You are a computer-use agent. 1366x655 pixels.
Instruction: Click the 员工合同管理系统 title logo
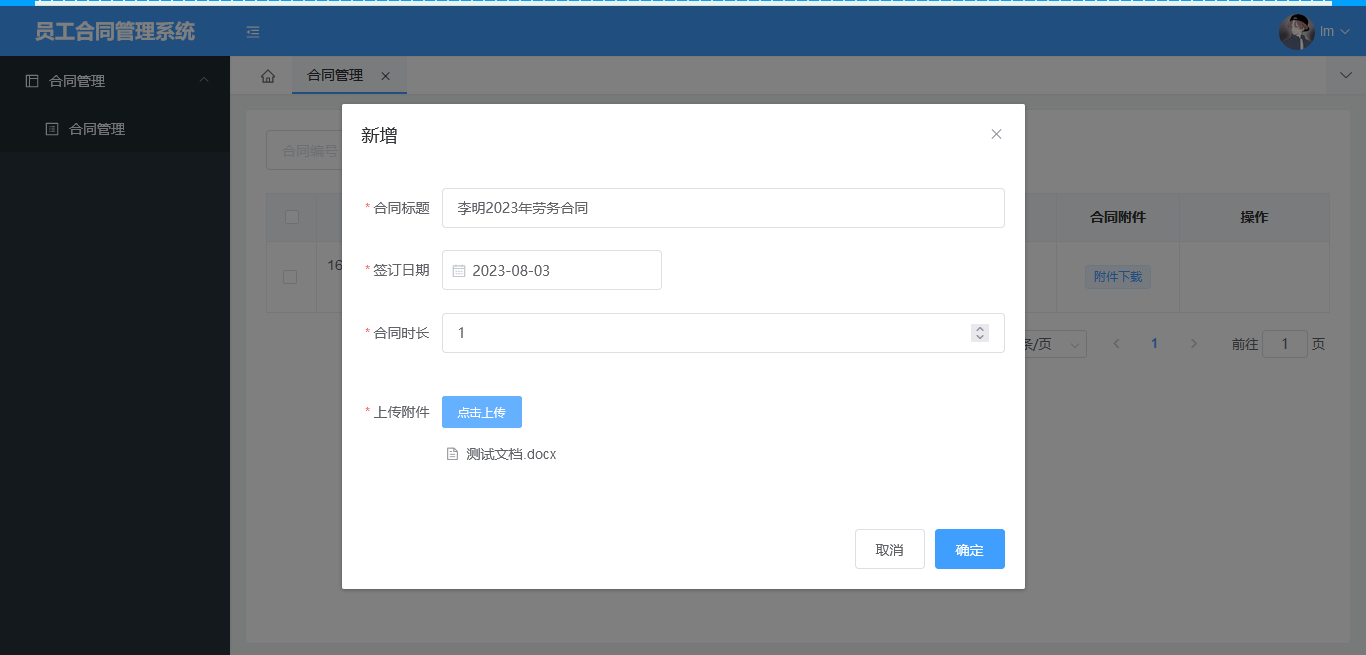click(115, 32)
